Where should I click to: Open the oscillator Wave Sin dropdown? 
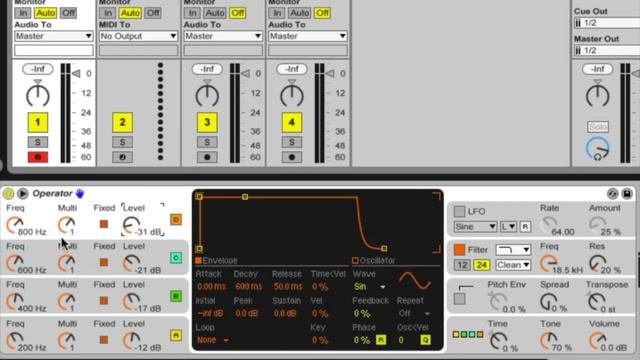pos(369,287)
